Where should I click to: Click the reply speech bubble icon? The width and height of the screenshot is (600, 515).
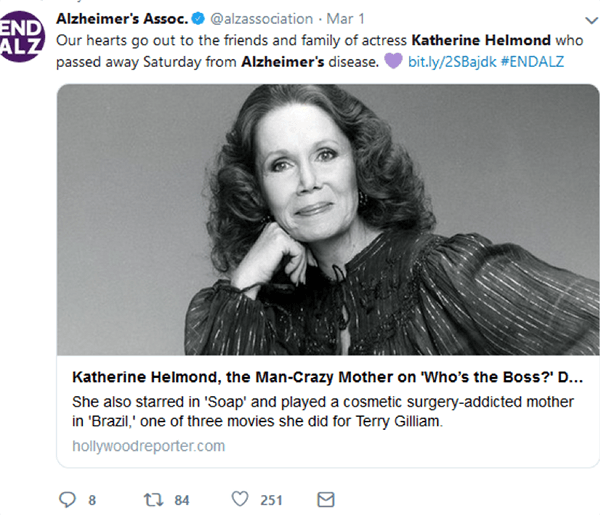coord(68,499)
